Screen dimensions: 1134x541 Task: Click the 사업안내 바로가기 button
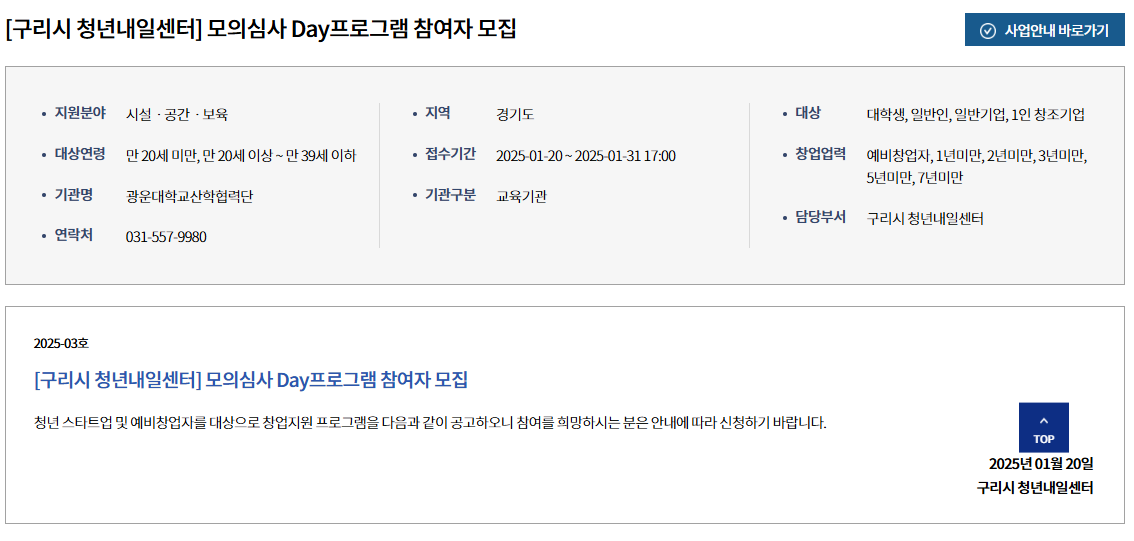point(1044,30)
